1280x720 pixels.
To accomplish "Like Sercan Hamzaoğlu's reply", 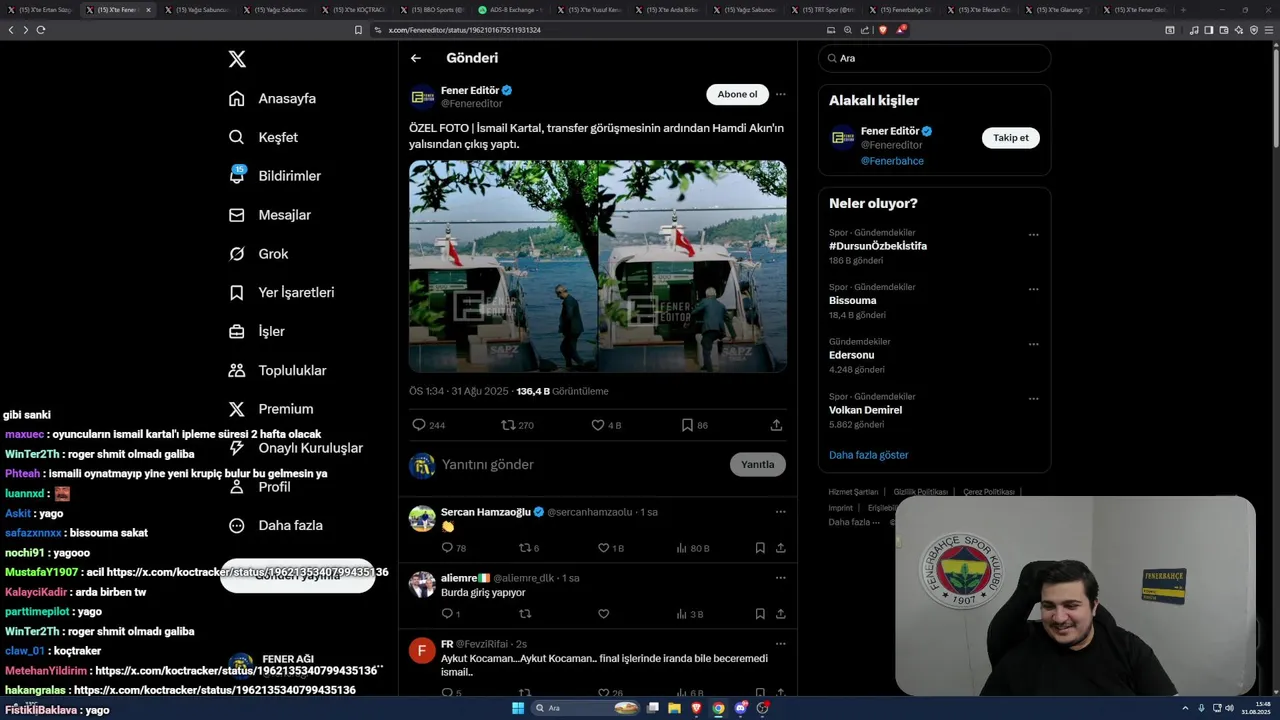I will tap(603, 548).
